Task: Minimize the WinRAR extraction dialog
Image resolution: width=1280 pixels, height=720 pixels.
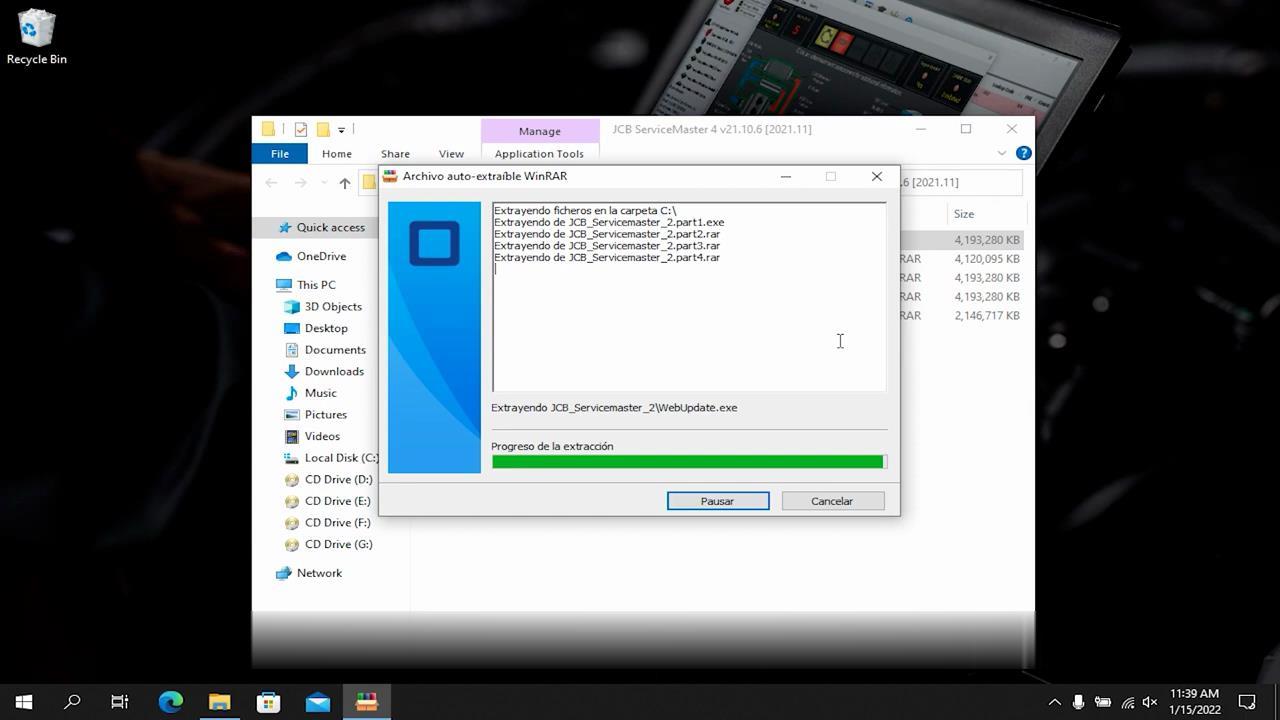Action: pos(786,176)
